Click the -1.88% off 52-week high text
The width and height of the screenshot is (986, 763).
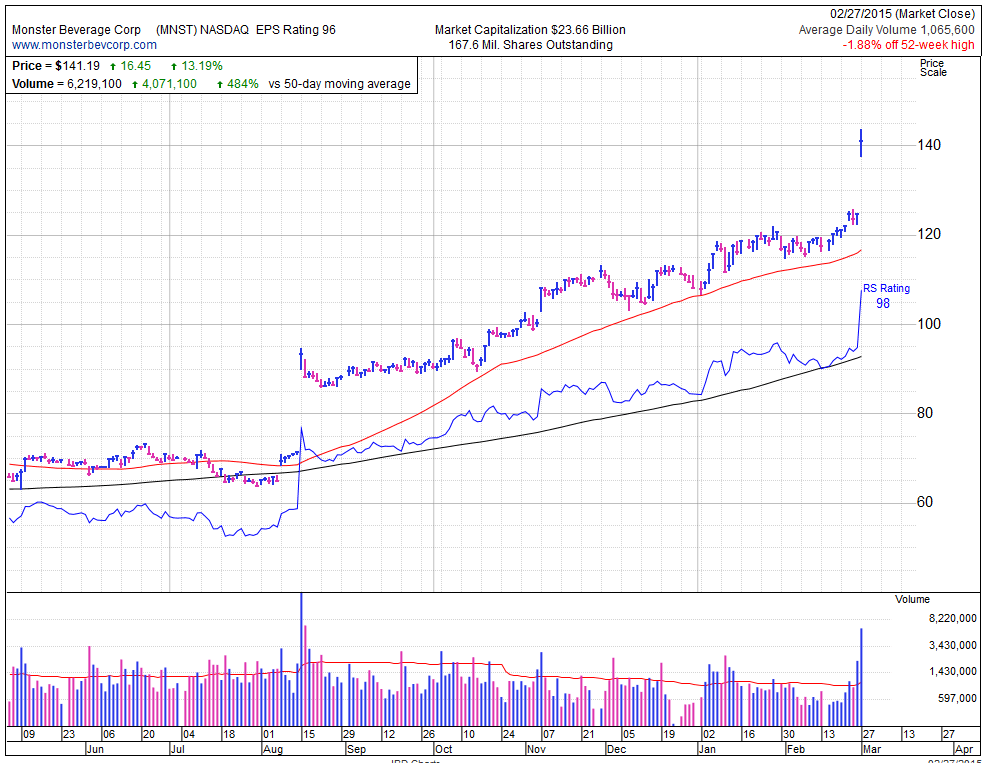(909, 45)
